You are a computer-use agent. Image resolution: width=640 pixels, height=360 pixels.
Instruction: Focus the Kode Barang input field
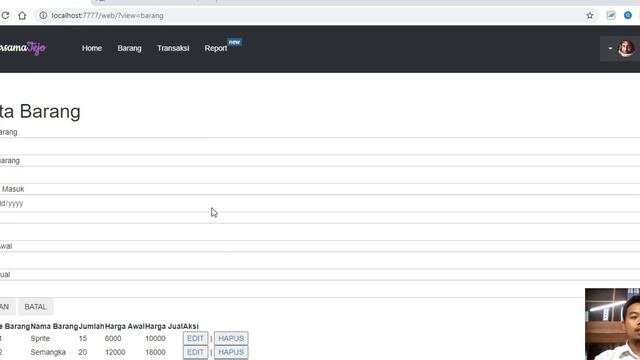(x=320, y=146)
